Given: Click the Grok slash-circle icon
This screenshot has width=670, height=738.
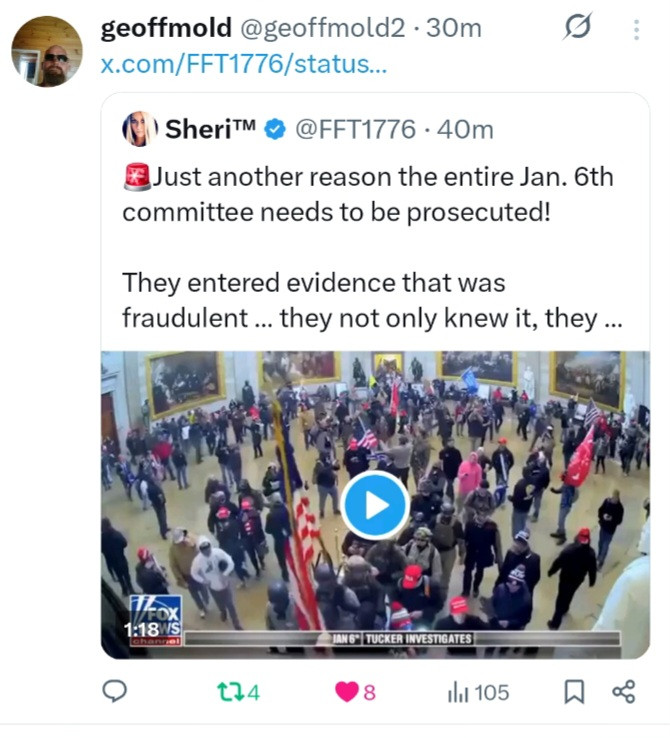Looking at the screenshot, I should coord(577,26).
